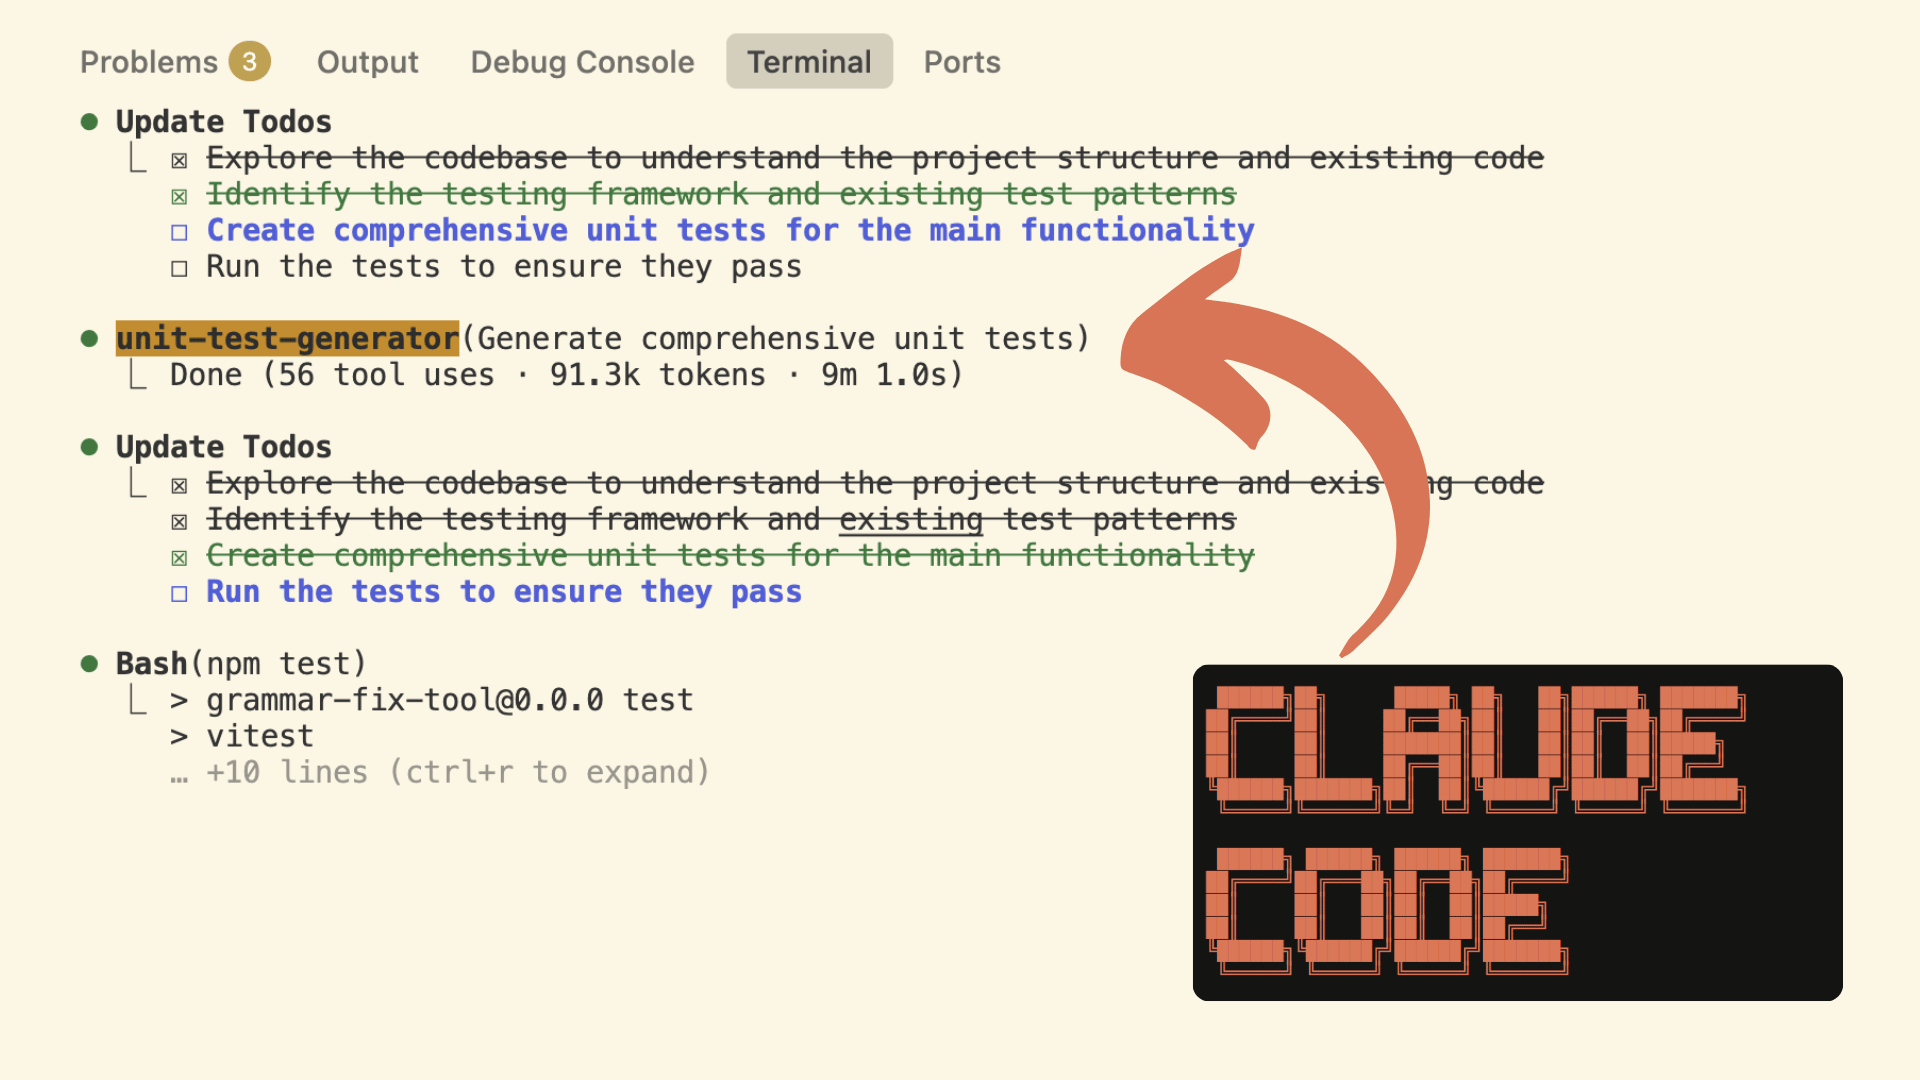The height and width of the screenshot is (1080, 1920).
Task: Click checked box beside green Create comprehensive unit tests
Action: point(179,557)
